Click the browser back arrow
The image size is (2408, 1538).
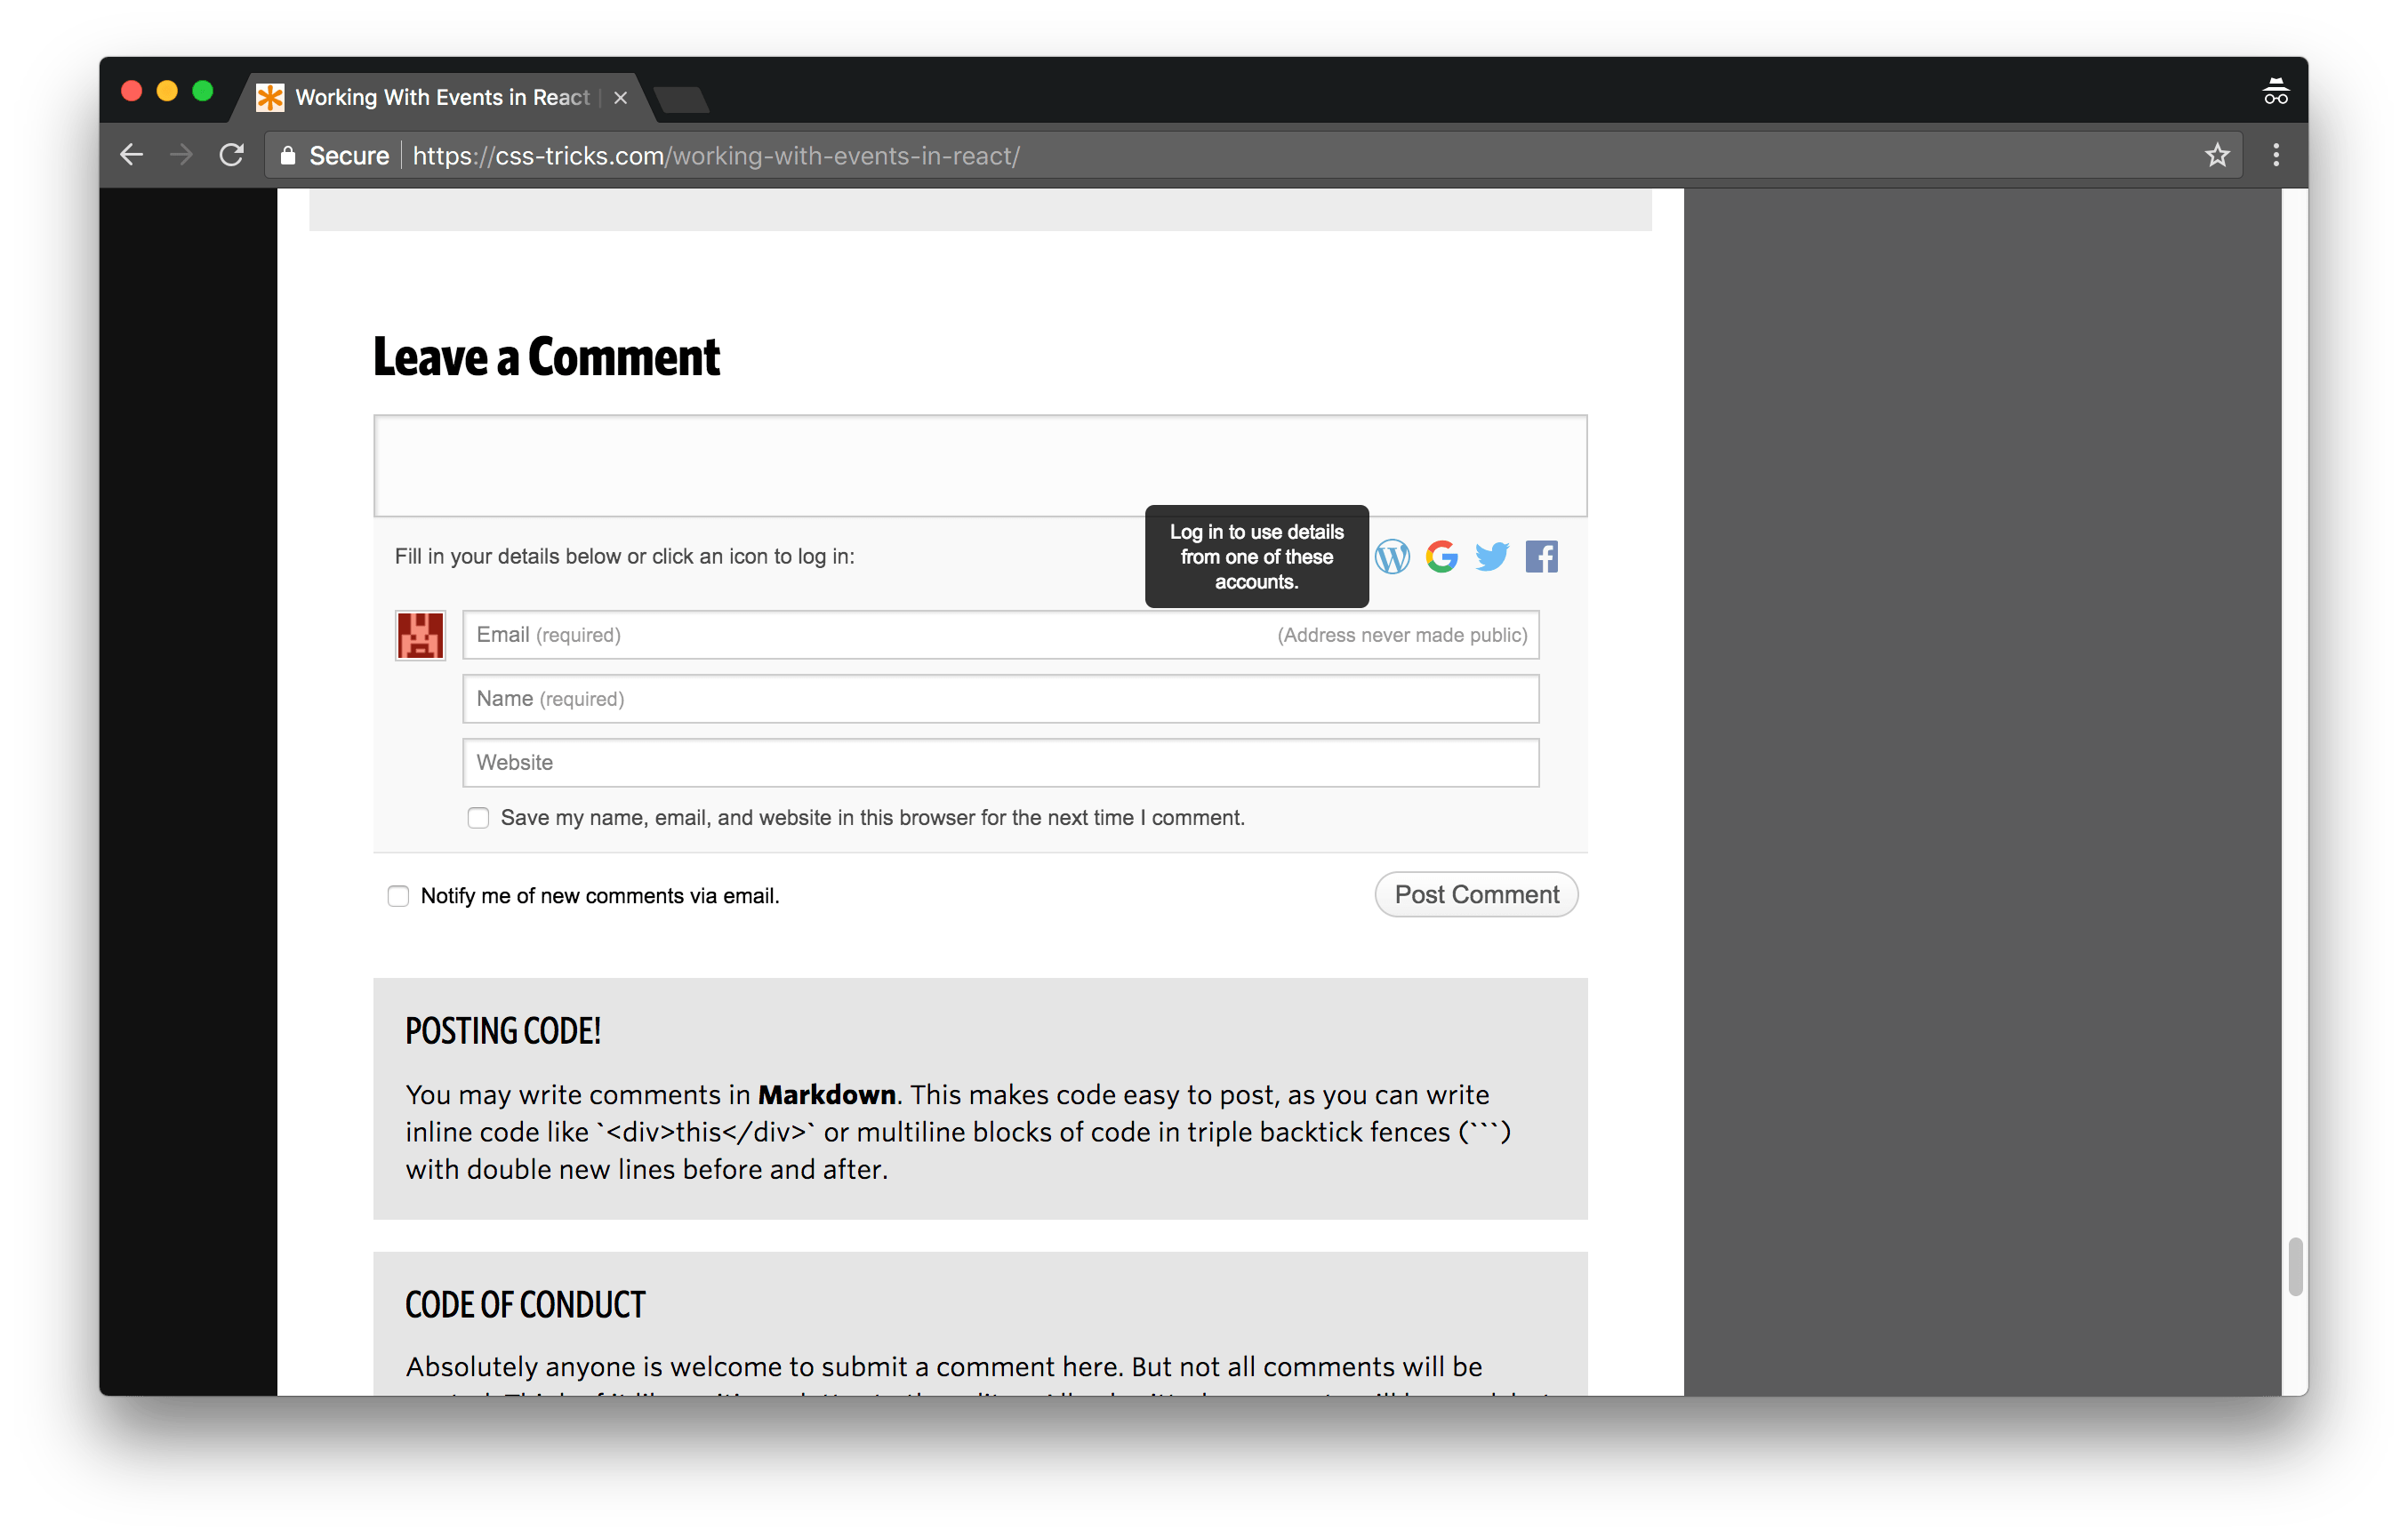[132, 155]
